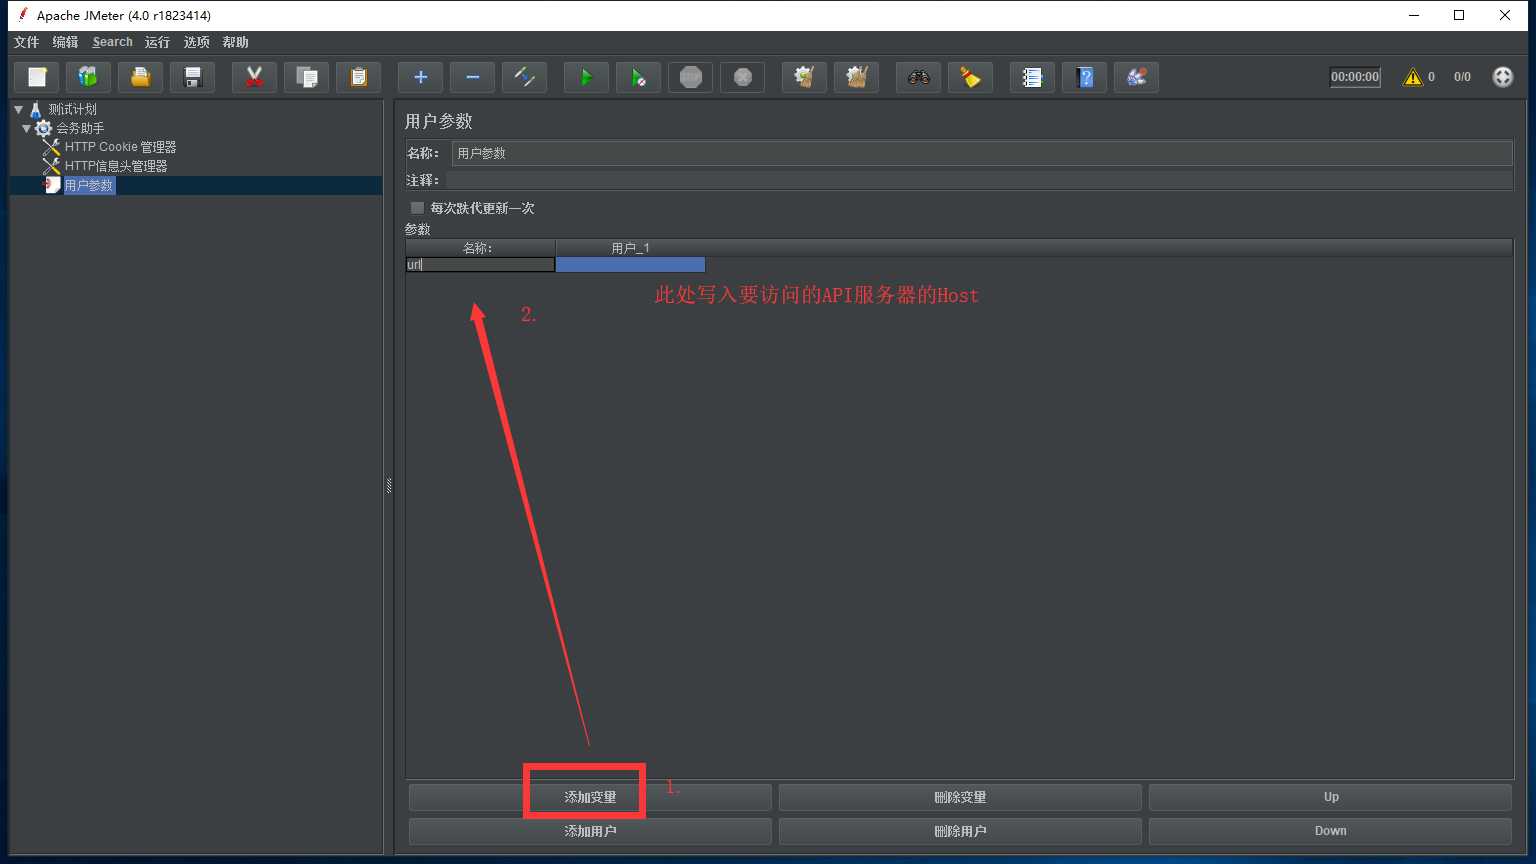The image size is (1536, 864).
Task: Open the 运行 menu
Action: pyautogui.click(x=157, y=42)
